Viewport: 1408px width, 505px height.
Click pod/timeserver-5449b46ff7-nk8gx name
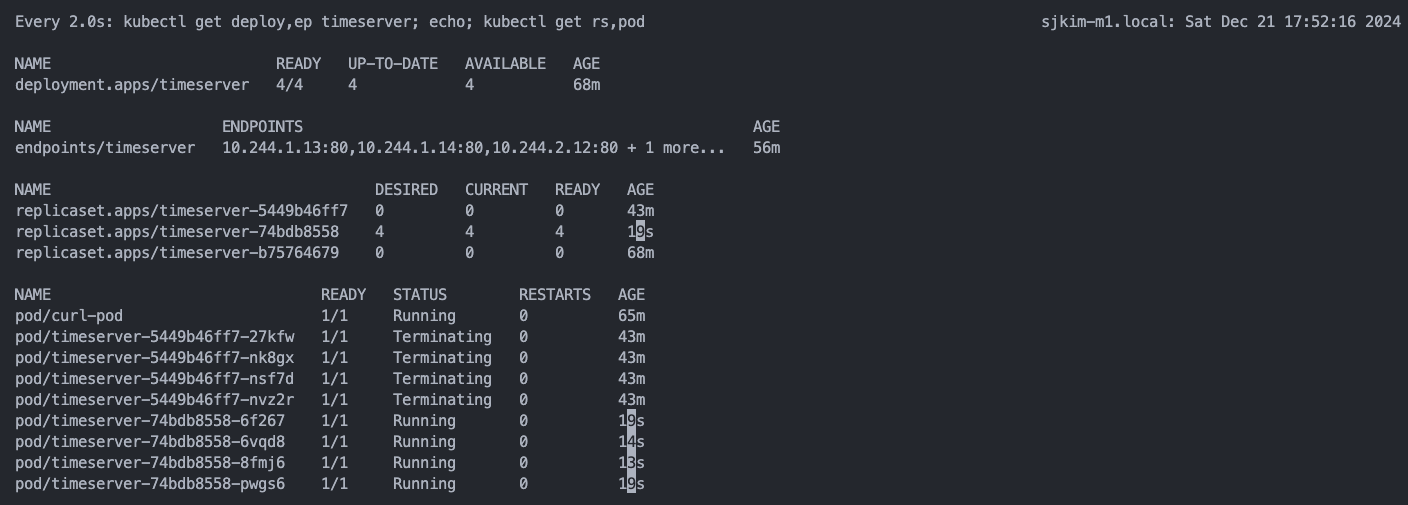pos(155,358)
